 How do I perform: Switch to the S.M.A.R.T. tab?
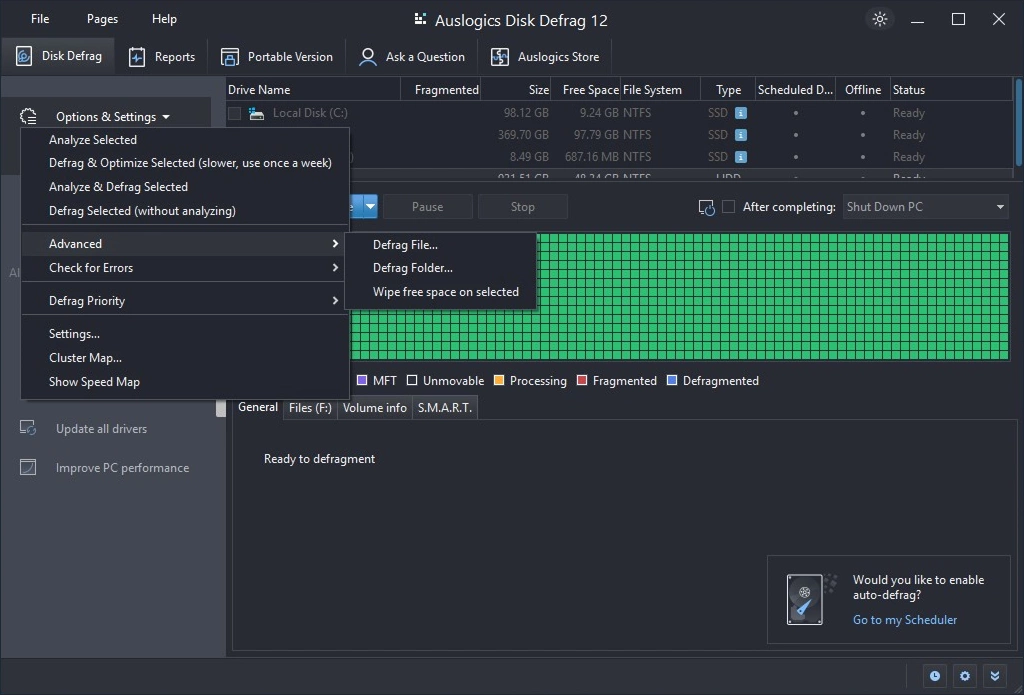pos(444,408)
